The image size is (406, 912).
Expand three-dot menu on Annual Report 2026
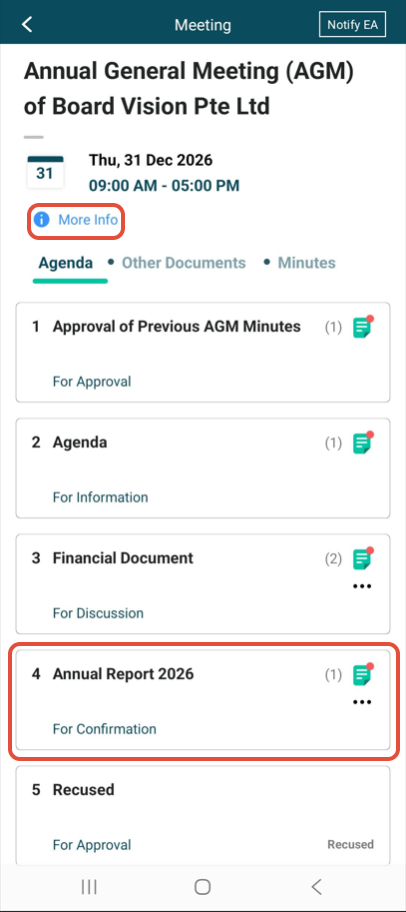tap(362, 702)
